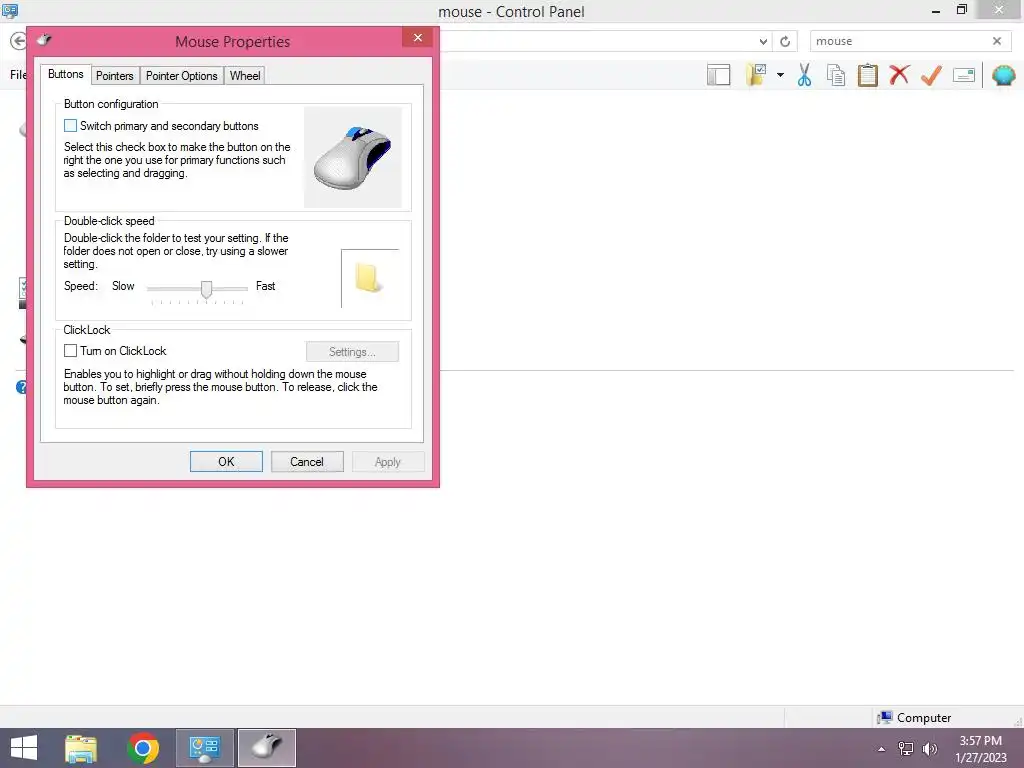Image resolution: width=1024 pixels, height=768 pixels.
Task: Open File Explorer from the taskbar
Action: point(81,748)
